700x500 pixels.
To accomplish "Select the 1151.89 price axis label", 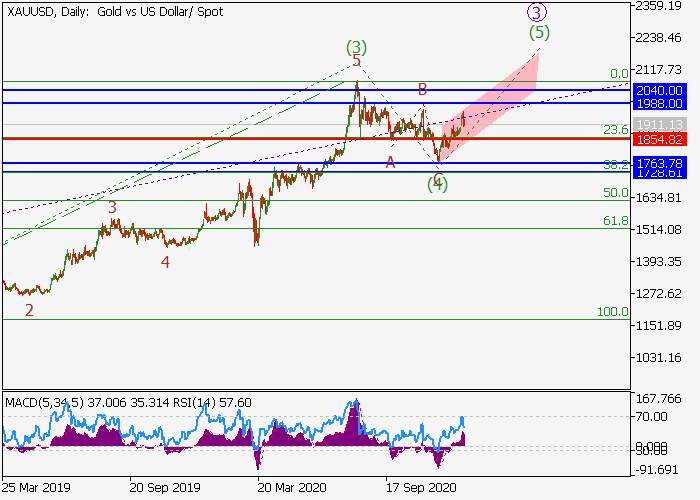I will tap(658, 325).
